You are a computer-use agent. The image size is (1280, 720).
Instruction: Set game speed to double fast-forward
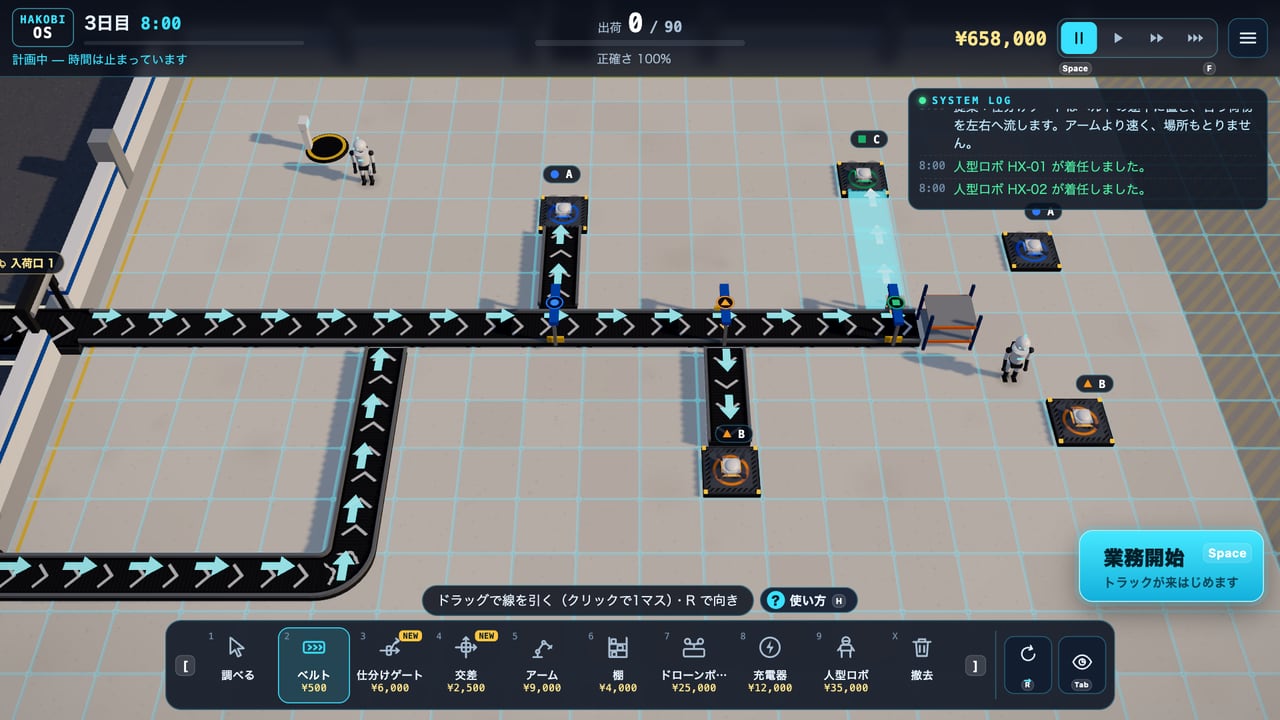1157,38
